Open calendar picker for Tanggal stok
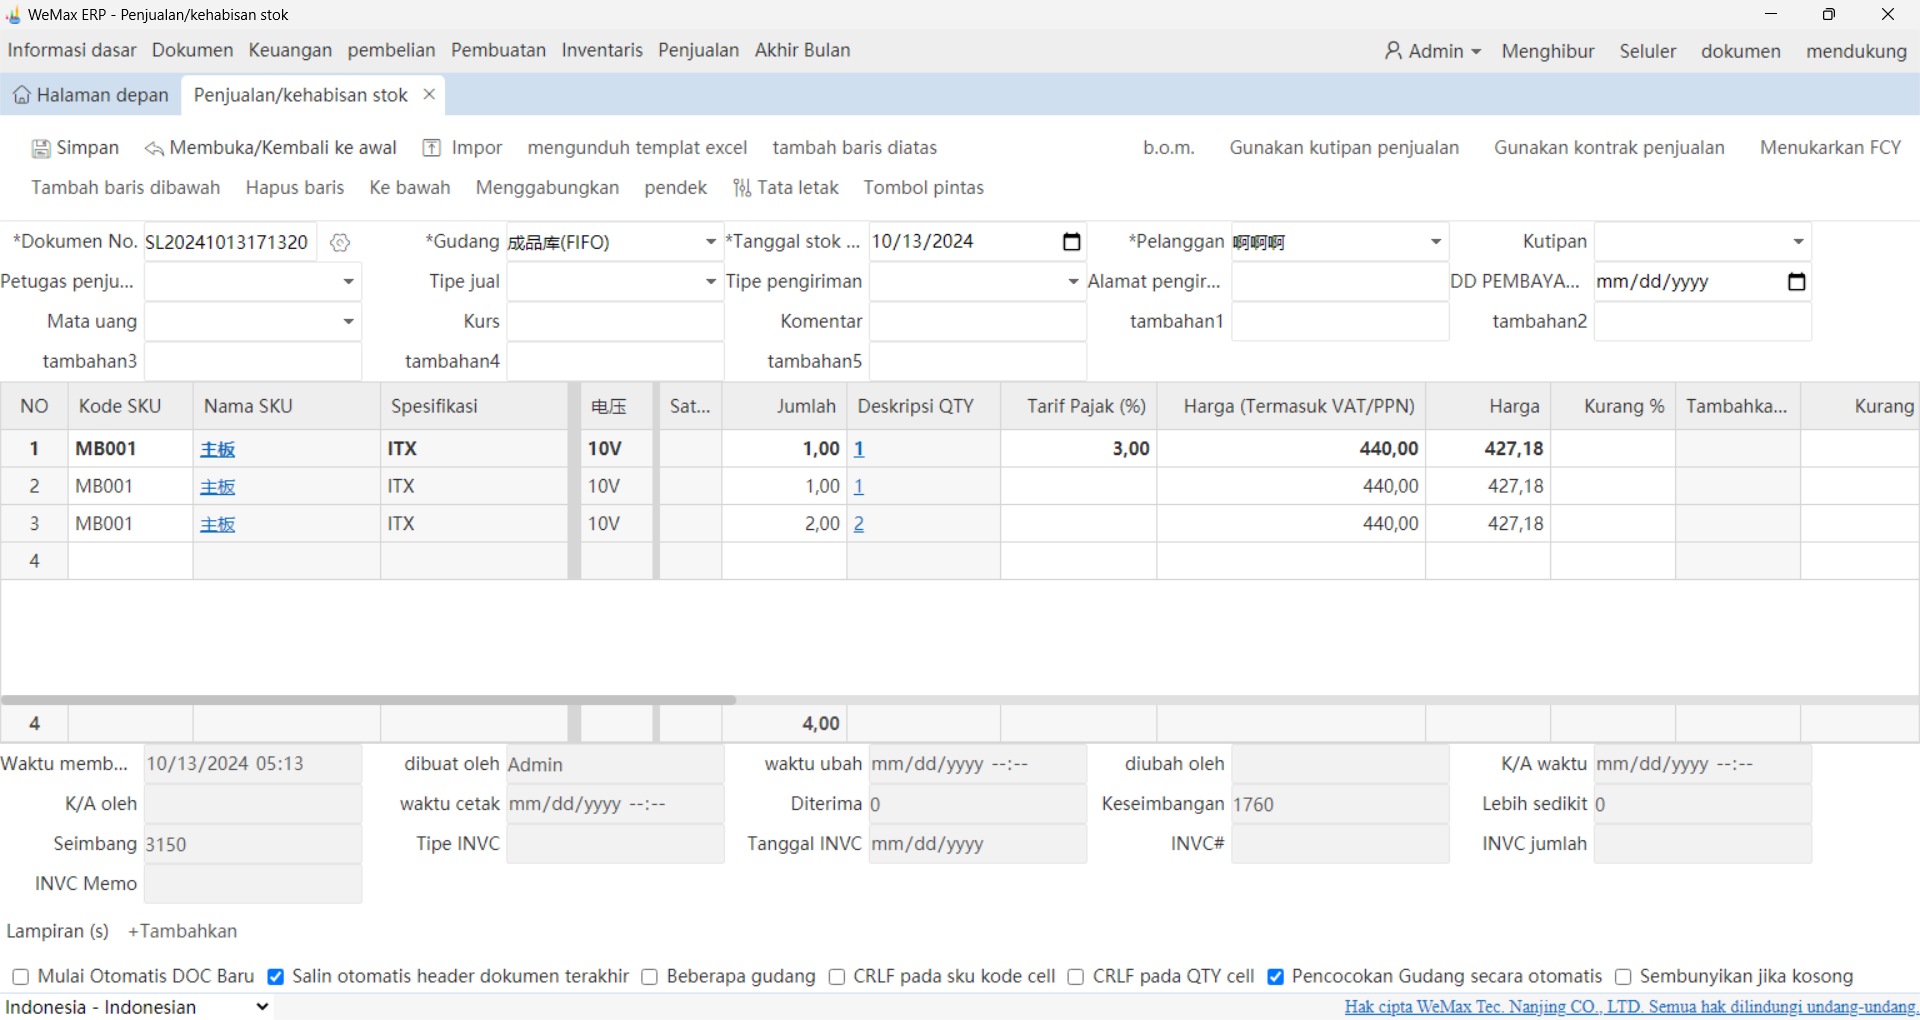 click(x=1071, y=242)
